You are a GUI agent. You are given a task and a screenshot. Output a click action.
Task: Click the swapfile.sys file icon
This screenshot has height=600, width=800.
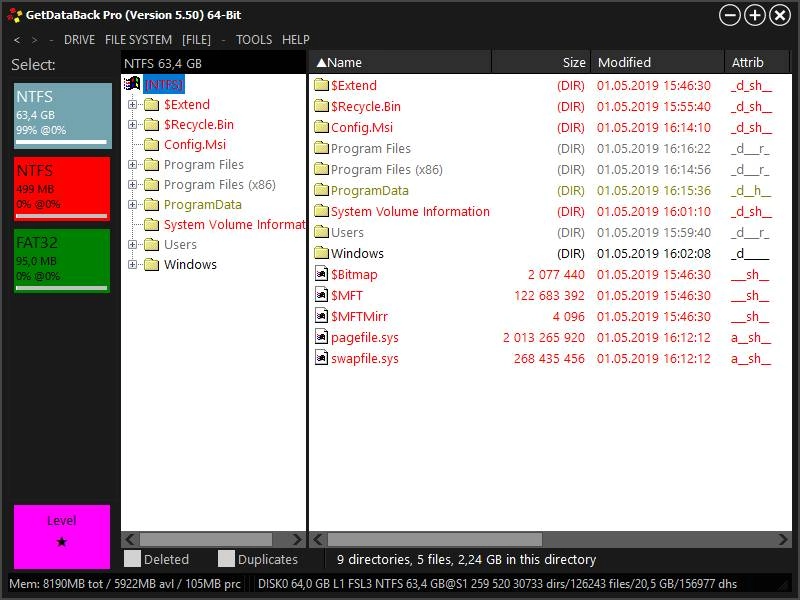321,358
